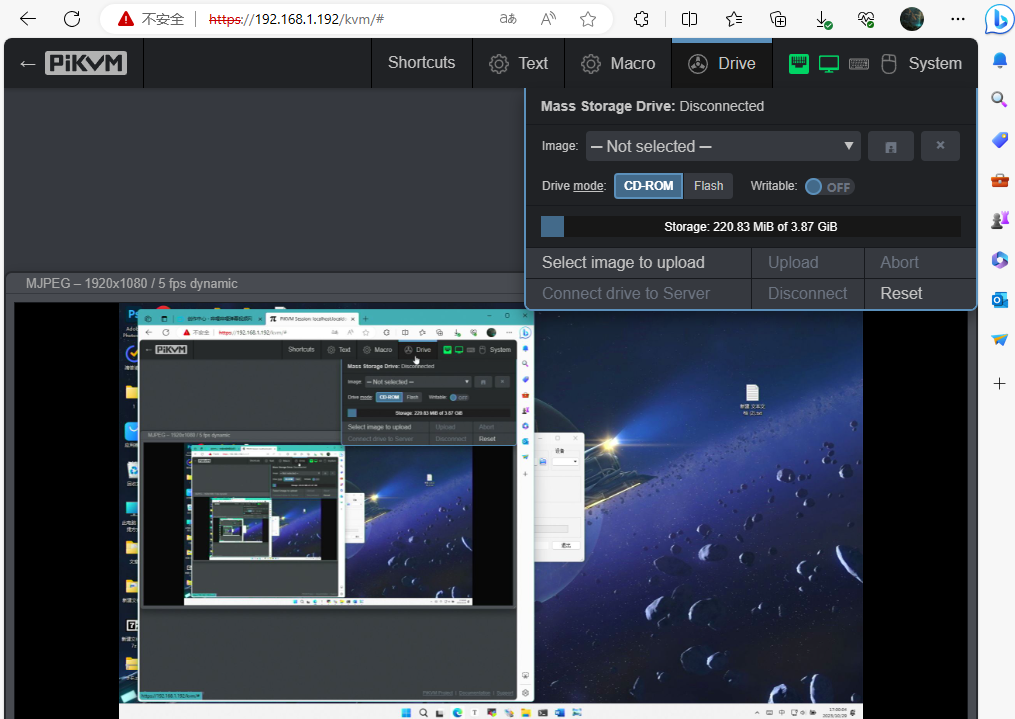The height and width of the screenshot is (719, 1015).
Task: Click the browser extensions puzzle icon
Action: (x=642, y=19)
